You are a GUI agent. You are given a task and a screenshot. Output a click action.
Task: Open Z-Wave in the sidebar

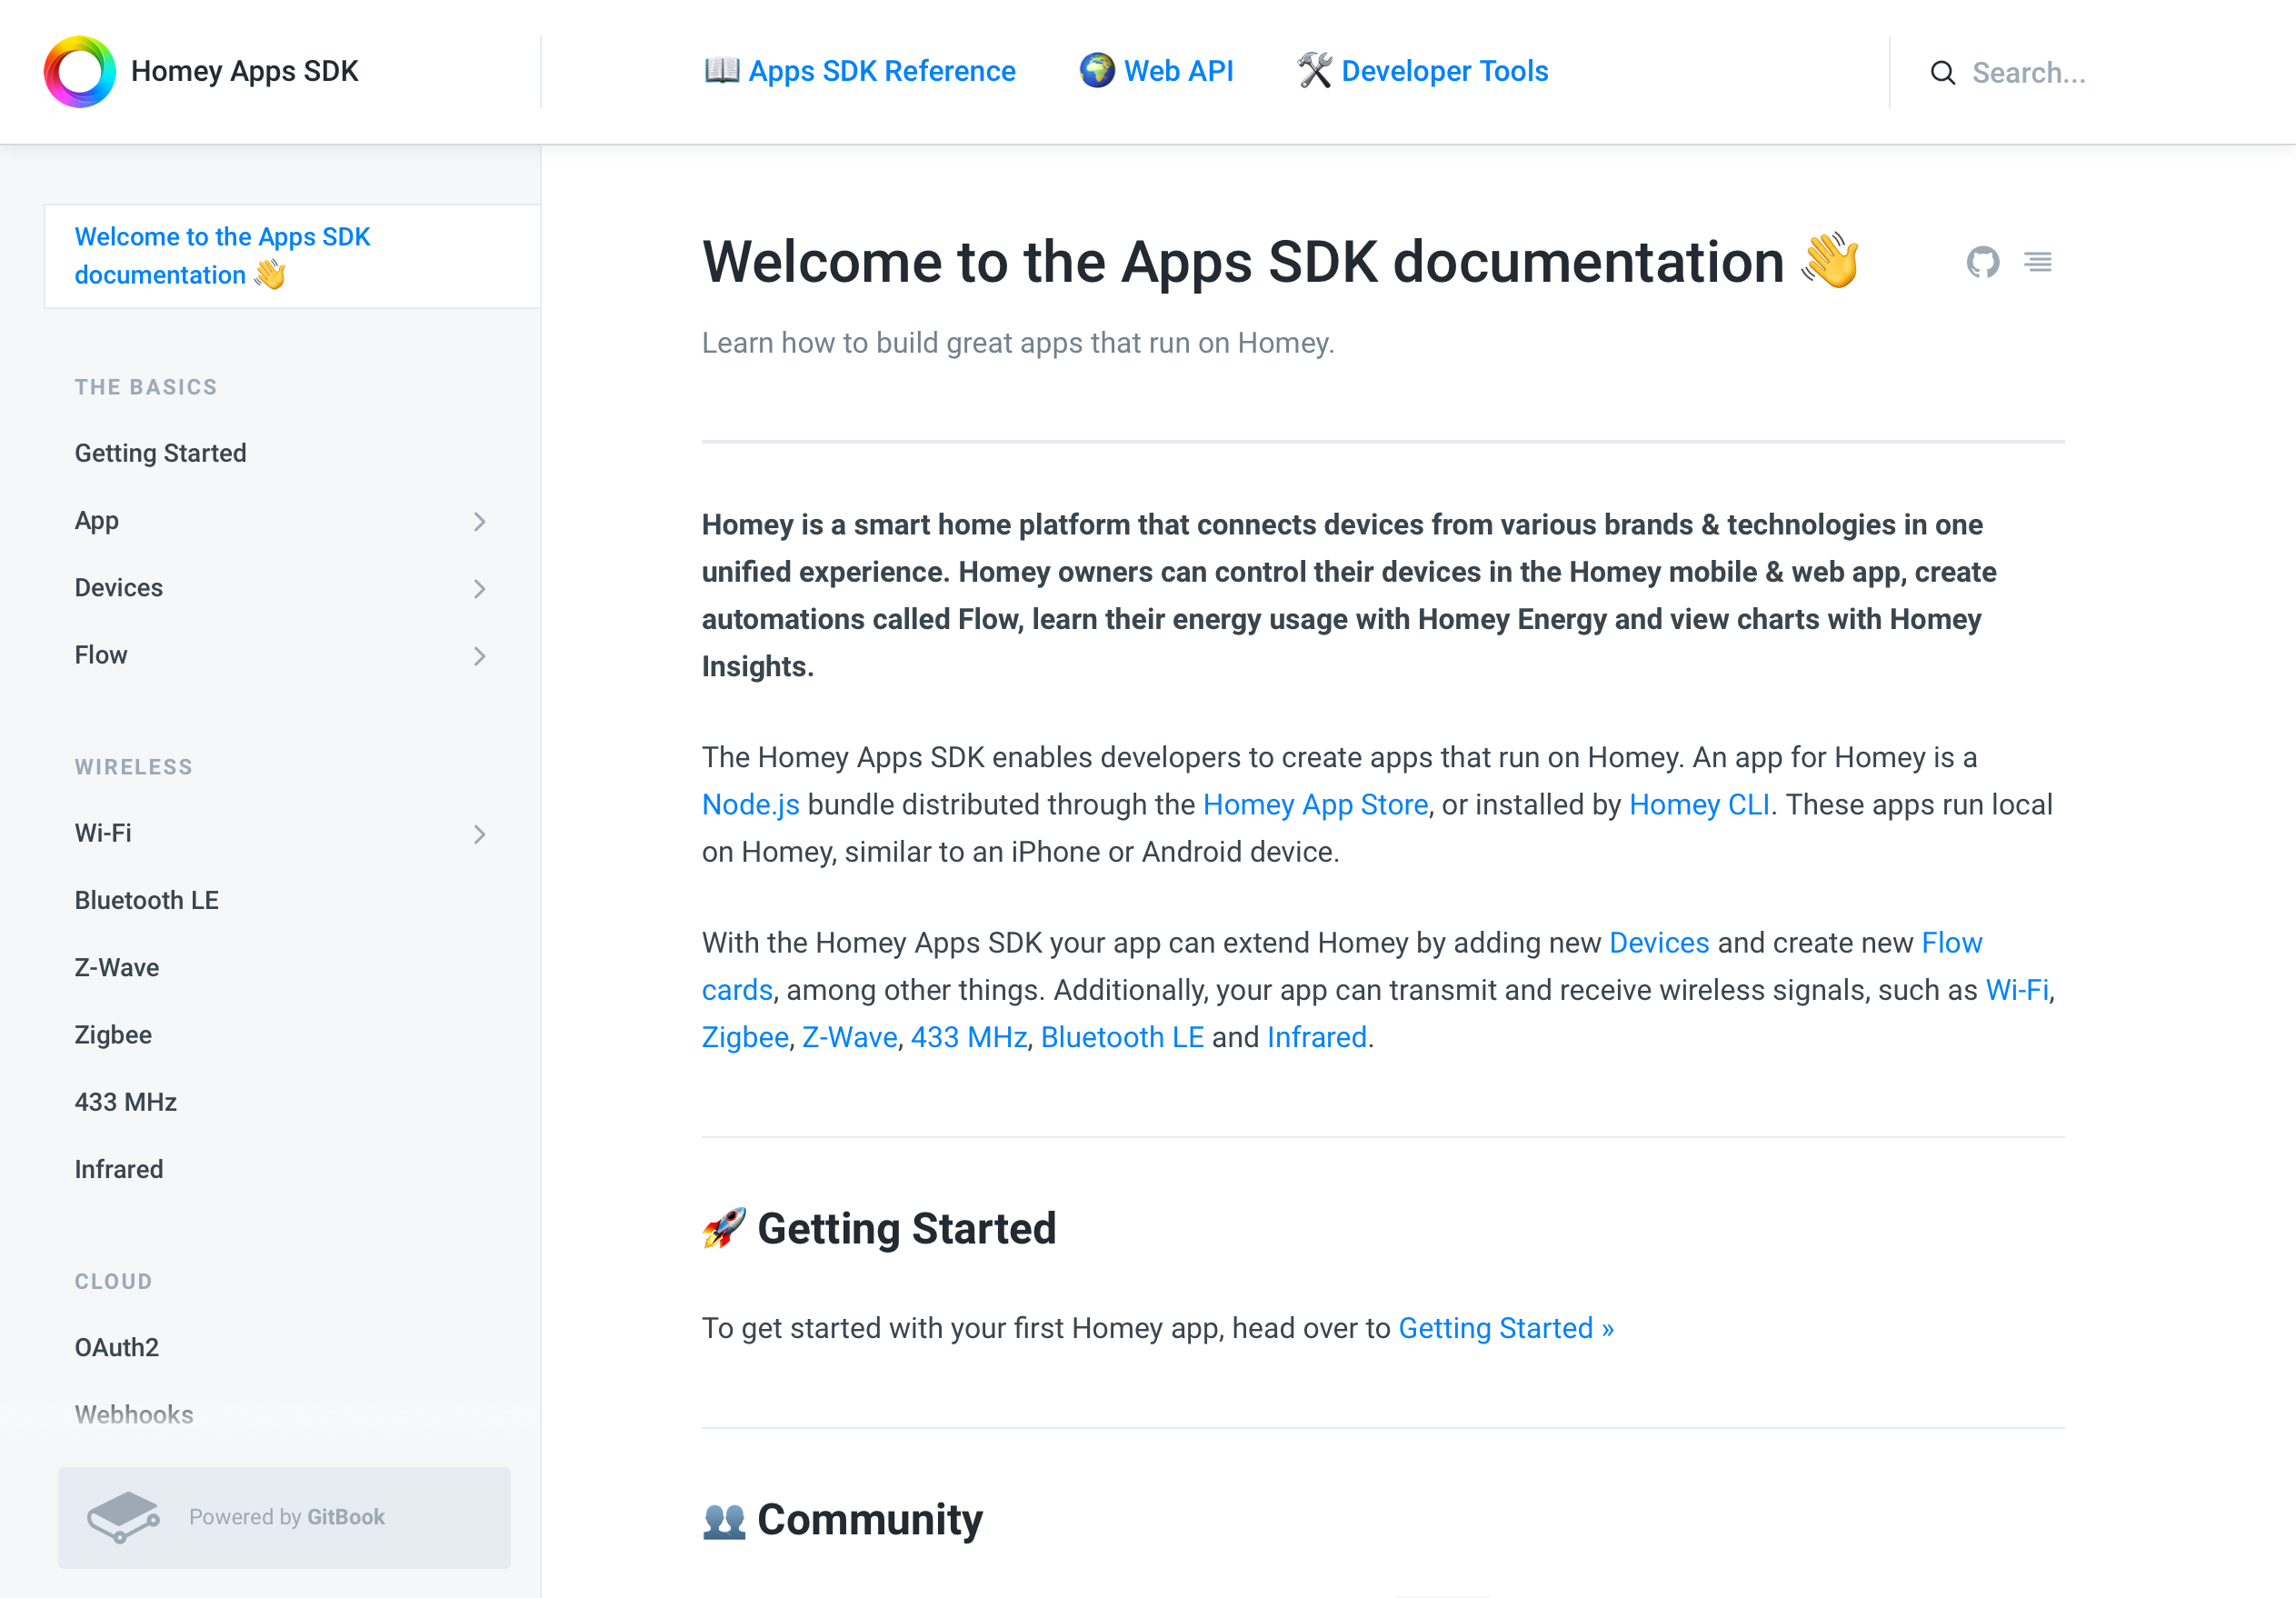(117, 967)
